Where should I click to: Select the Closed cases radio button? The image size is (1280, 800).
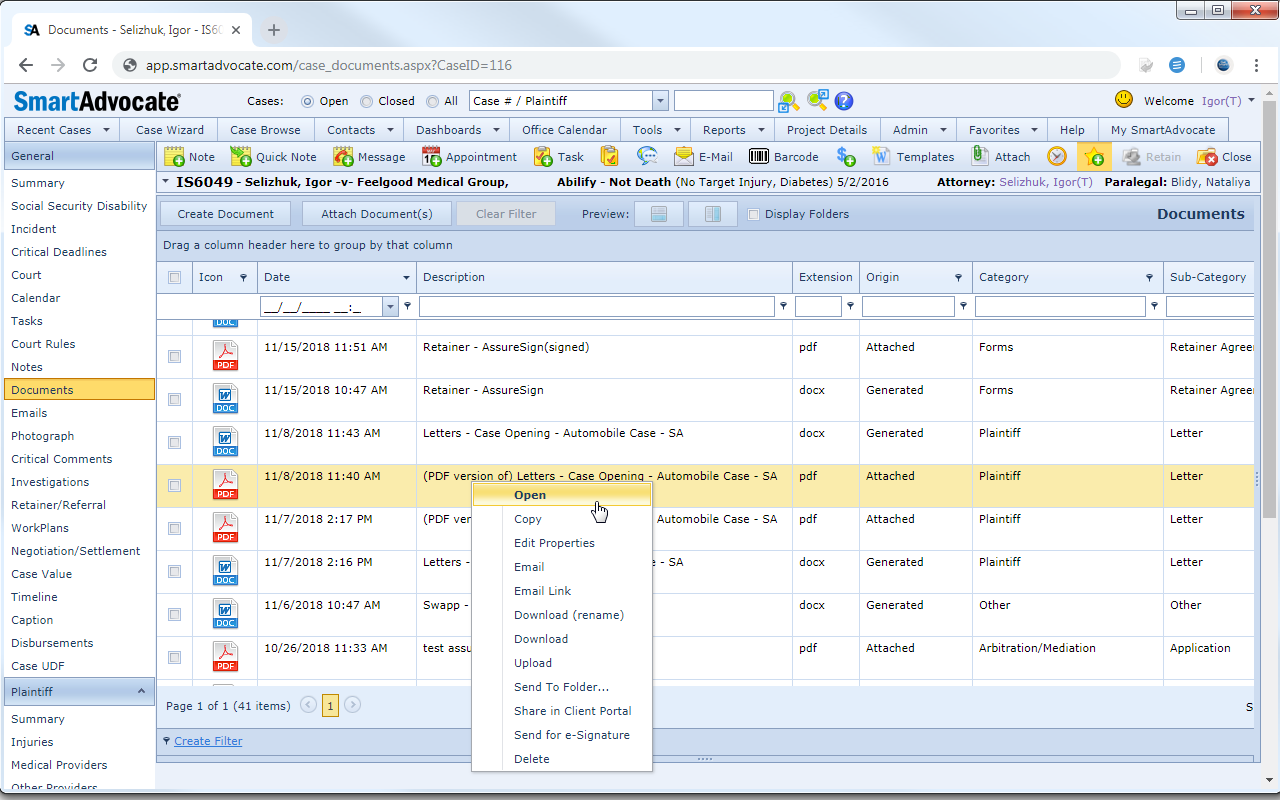367,101
